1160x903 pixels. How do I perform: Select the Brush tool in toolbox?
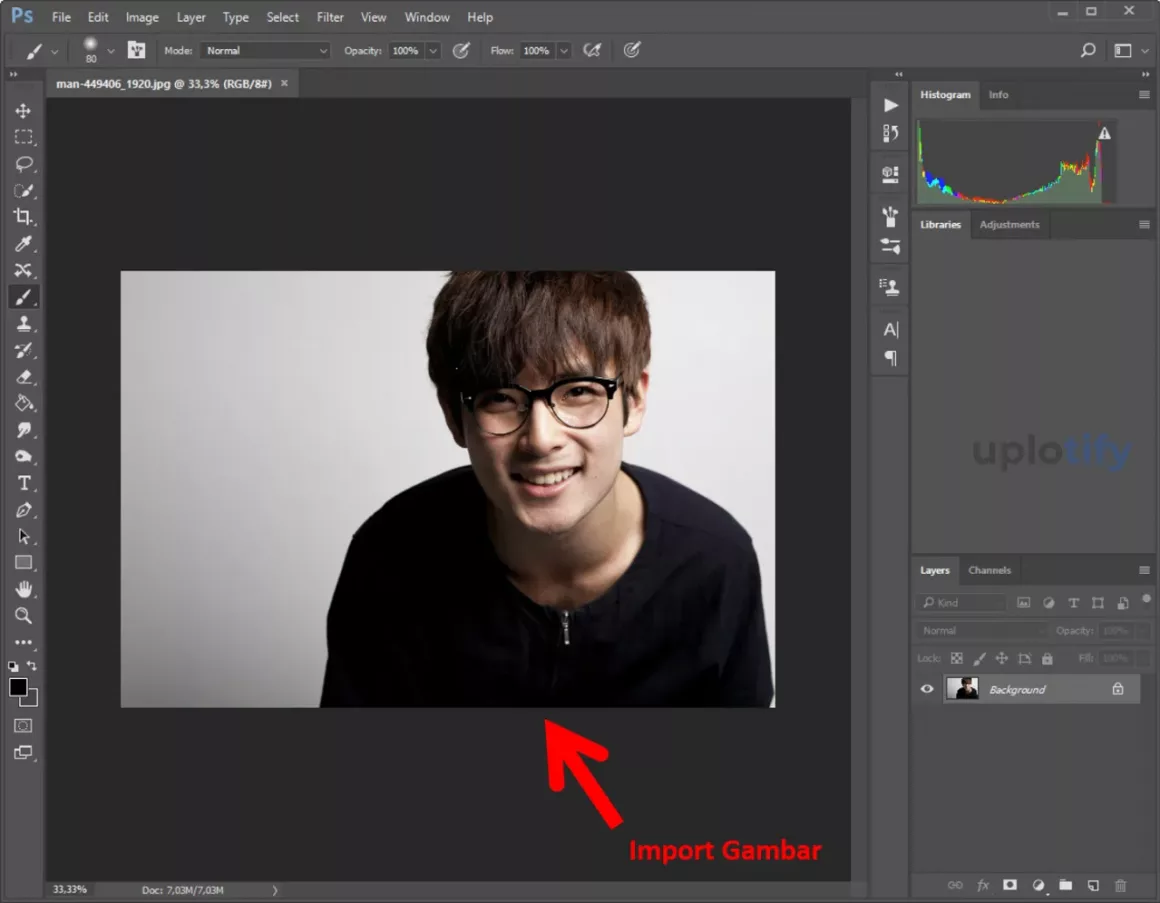23,297
